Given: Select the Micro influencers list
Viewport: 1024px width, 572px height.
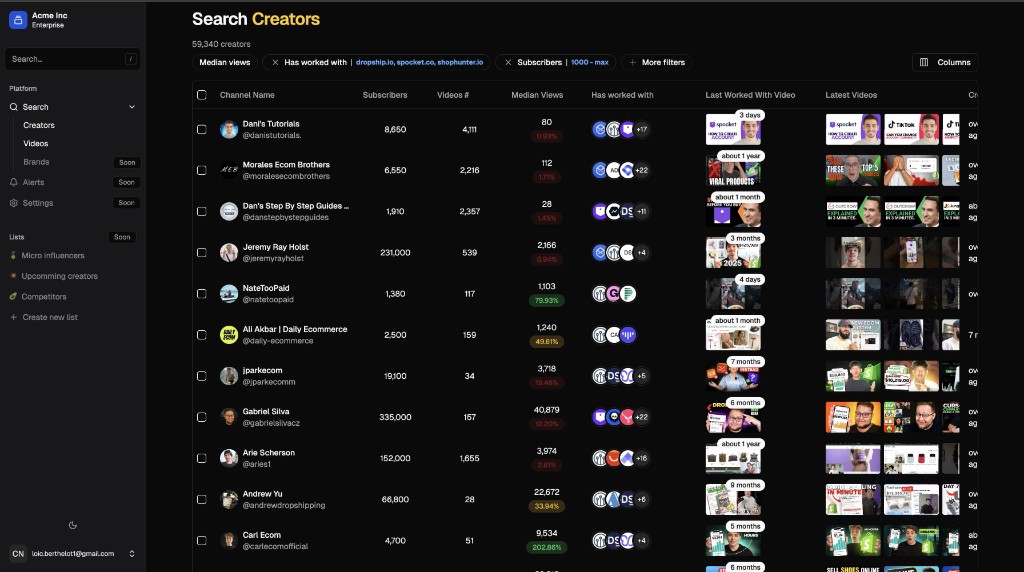Looking at the screenshot, I should 52,255.
